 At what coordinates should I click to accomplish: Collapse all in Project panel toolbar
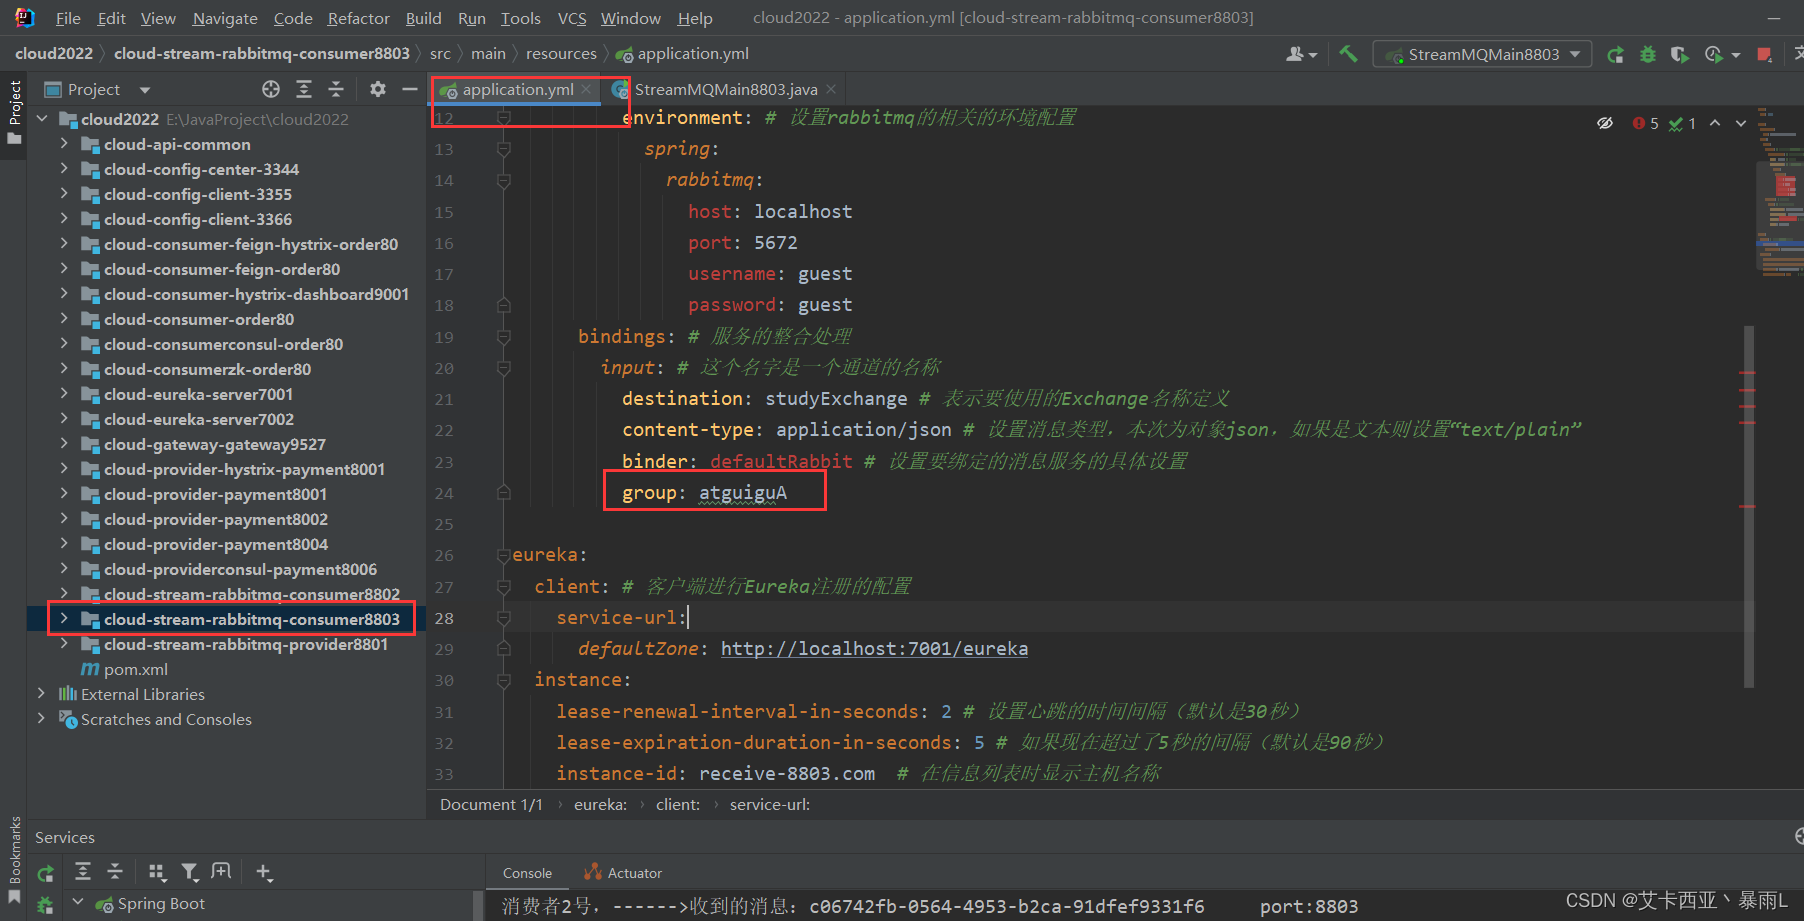[x=336, y=89]
